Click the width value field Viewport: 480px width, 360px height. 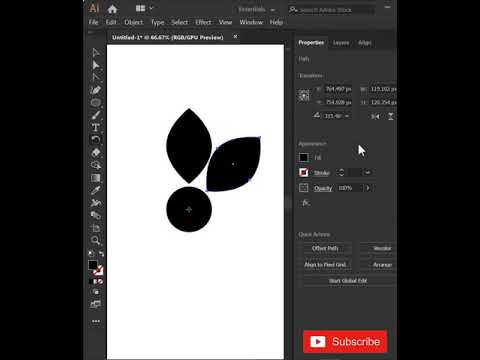(383, 89)
